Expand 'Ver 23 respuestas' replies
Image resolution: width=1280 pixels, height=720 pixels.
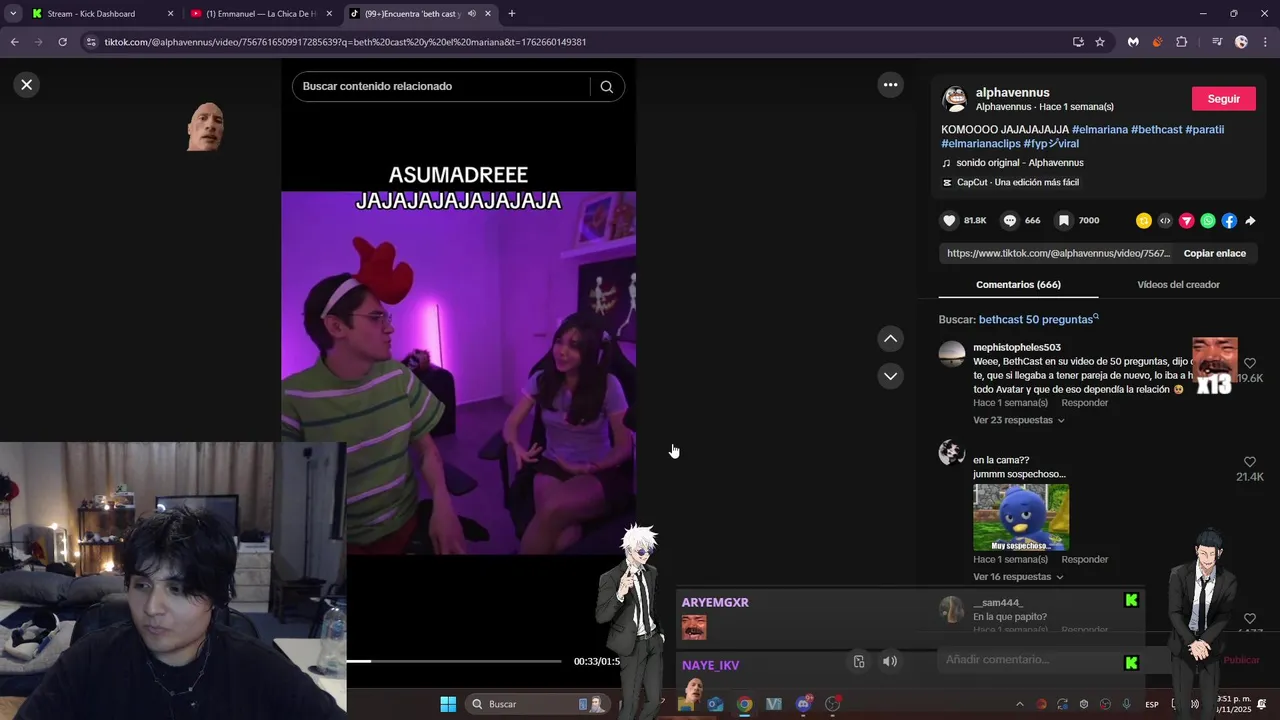click(x=1018, y=421)
